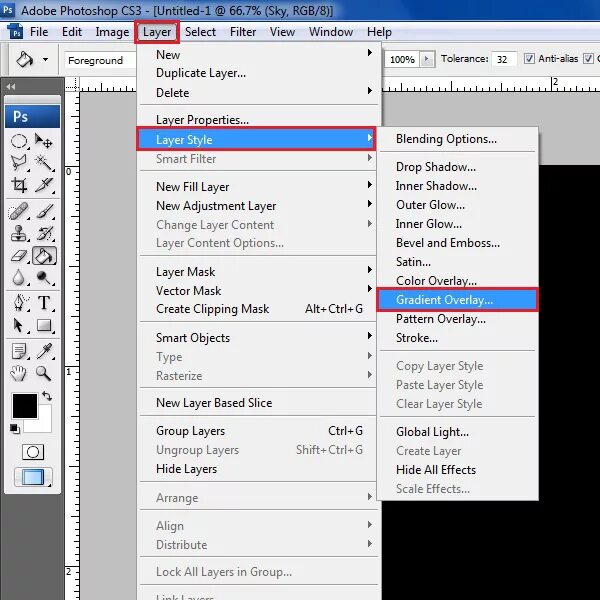Open the Foreground fill source dropdown

point(100,60)
